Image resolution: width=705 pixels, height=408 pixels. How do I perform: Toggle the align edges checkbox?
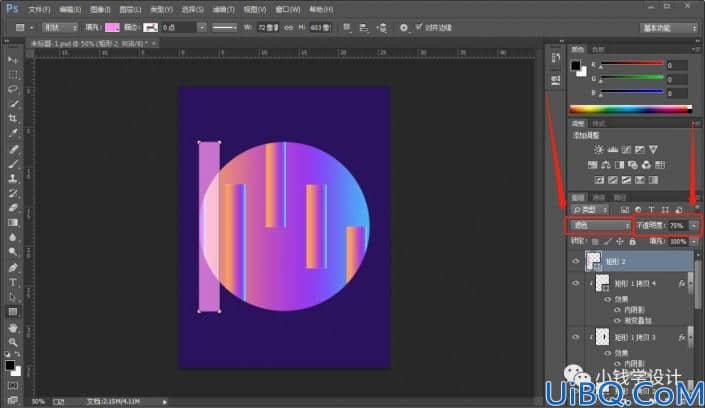(x=419, y=27)
